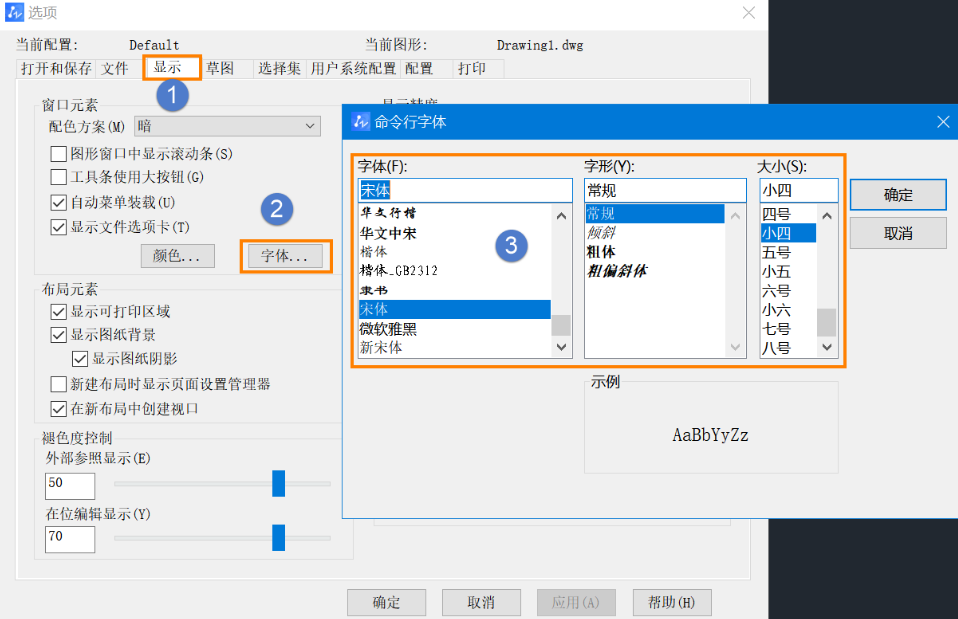Image resolution: width=958 pixels, height=619 pixels.
Task: Select 微软雅黑 font from list
Action: click(x=455, y=329)
